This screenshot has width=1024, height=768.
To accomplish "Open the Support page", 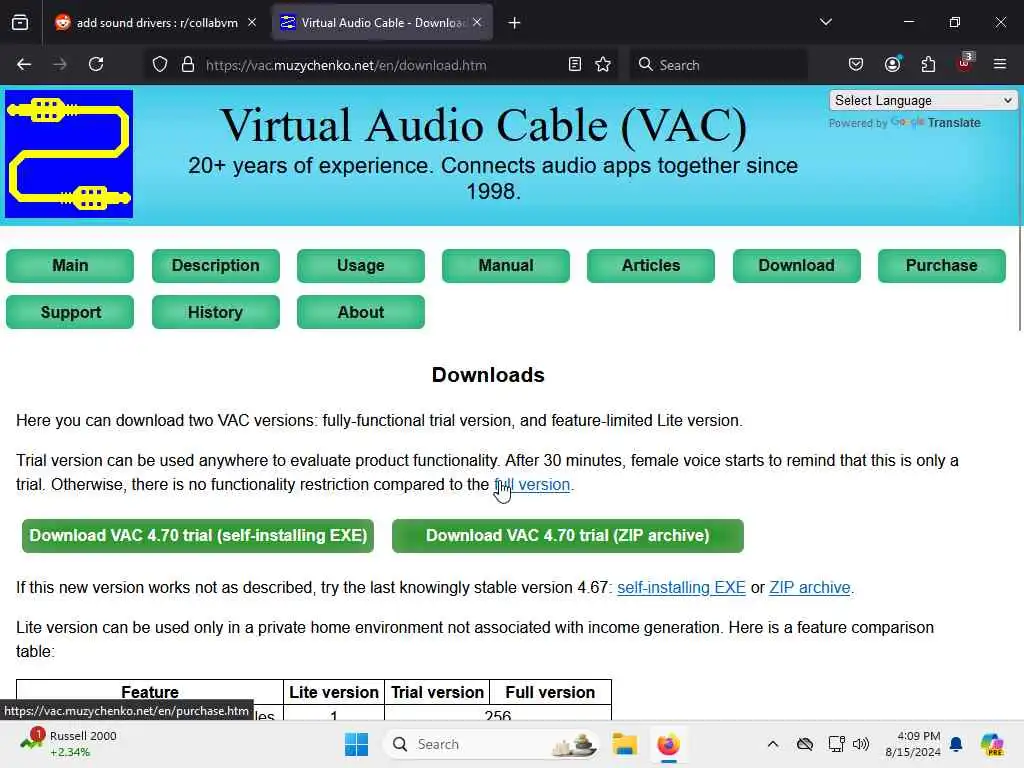I will 70,312.
